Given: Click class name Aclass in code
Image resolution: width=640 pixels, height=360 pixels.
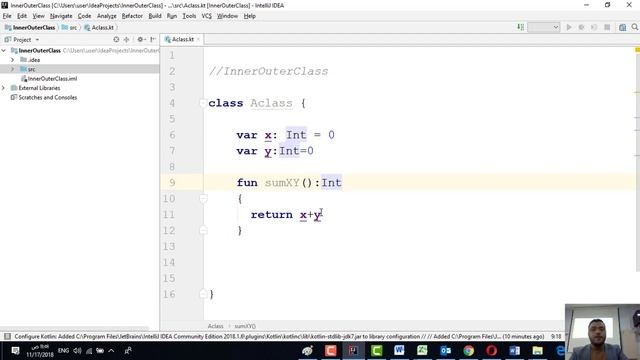Looking at the screenshot, I should click(x=271, y=103).
